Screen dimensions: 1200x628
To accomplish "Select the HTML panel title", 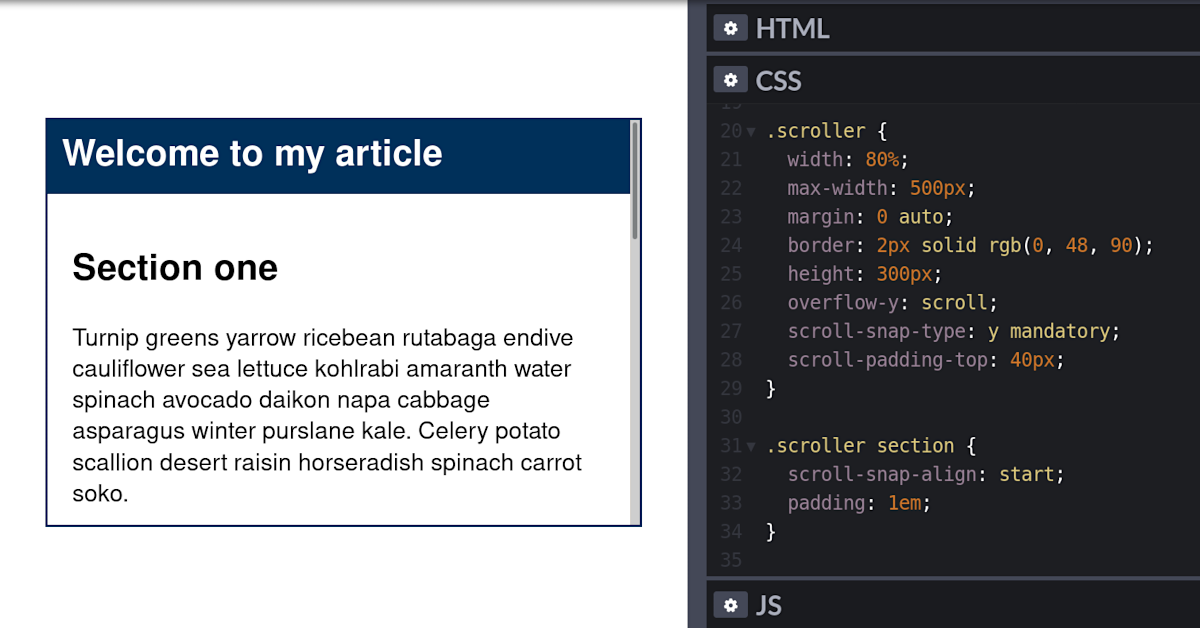I will pos(792,28).
